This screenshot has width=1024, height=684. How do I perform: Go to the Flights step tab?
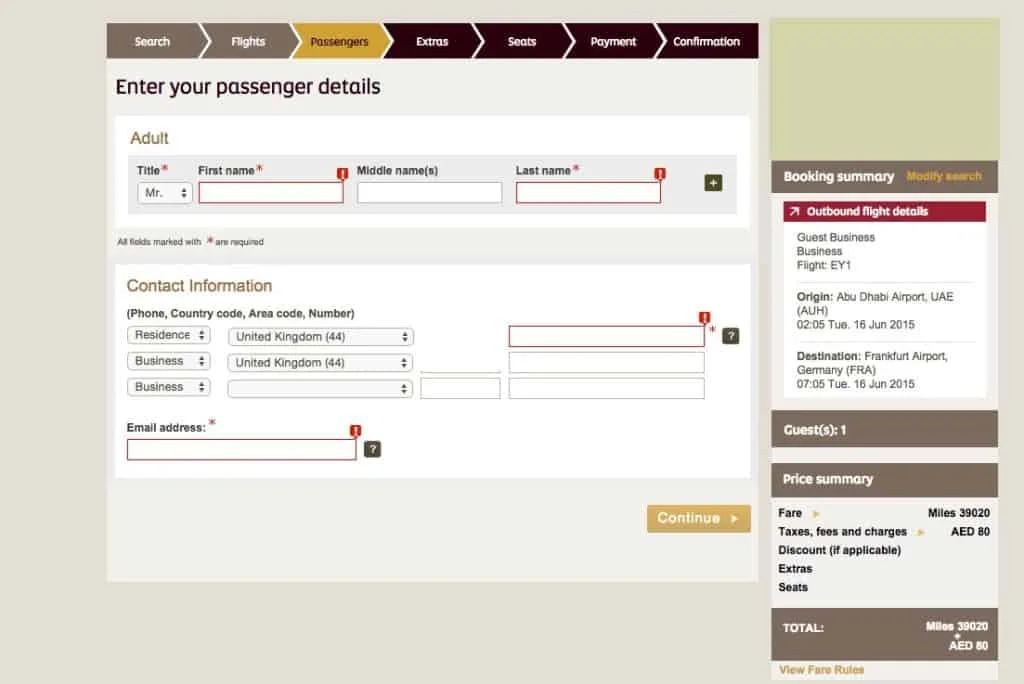coord(248,42)
